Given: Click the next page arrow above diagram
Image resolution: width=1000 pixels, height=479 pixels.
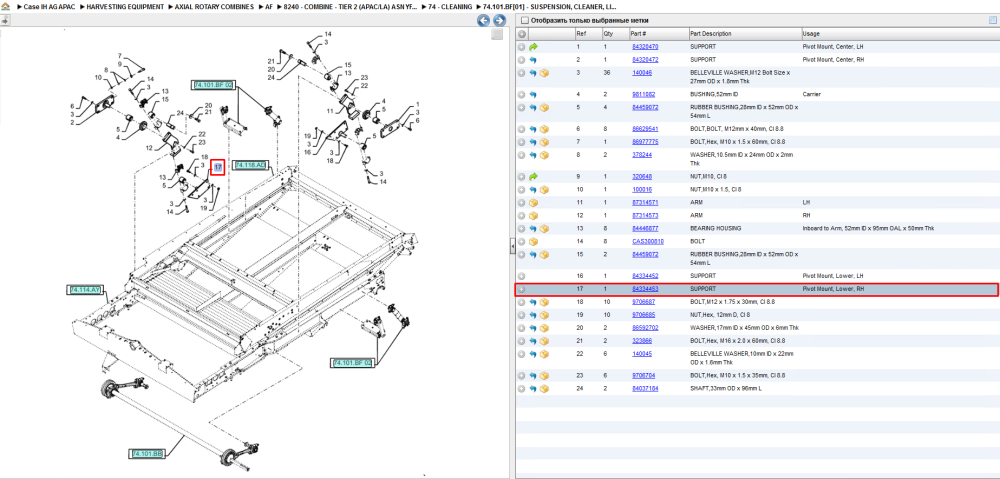Looking at the screenshot, I should pos(499,20).
